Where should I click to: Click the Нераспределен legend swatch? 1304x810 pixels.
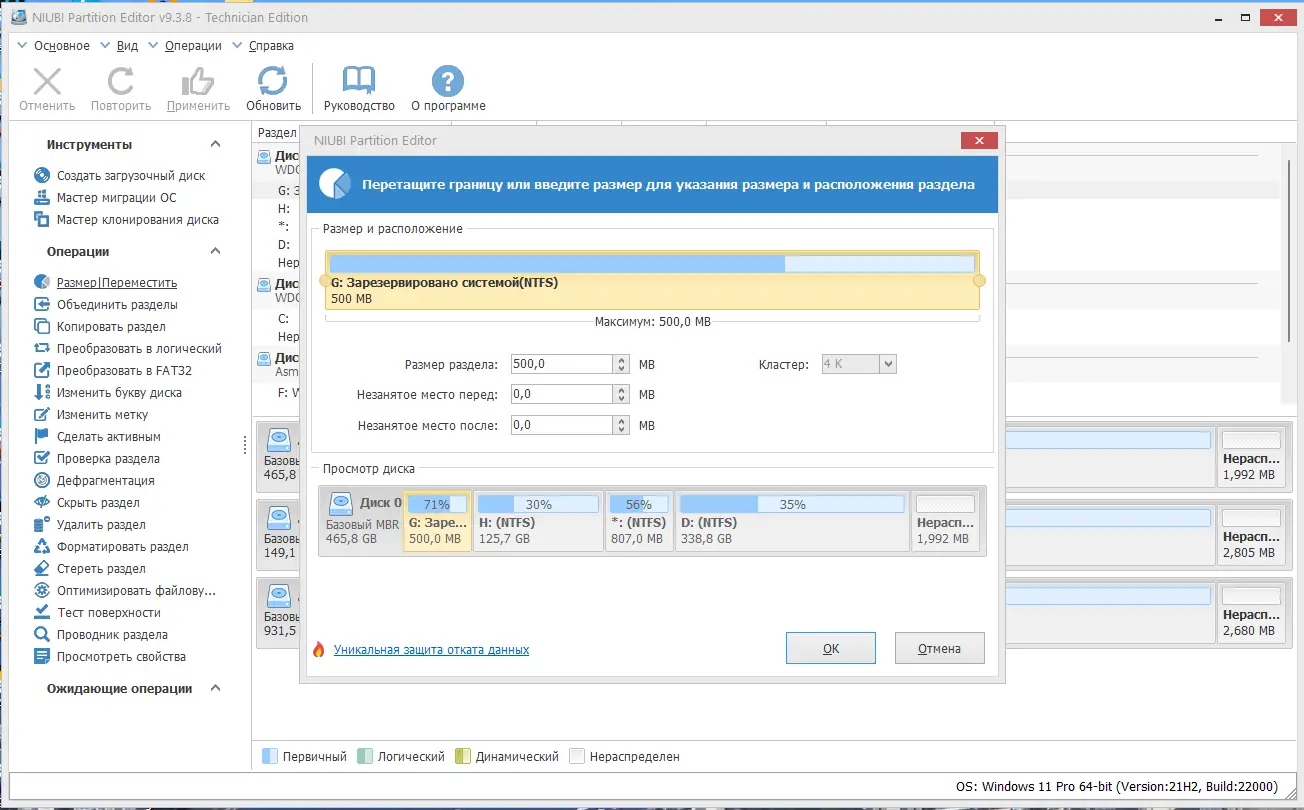coord(577,757)
